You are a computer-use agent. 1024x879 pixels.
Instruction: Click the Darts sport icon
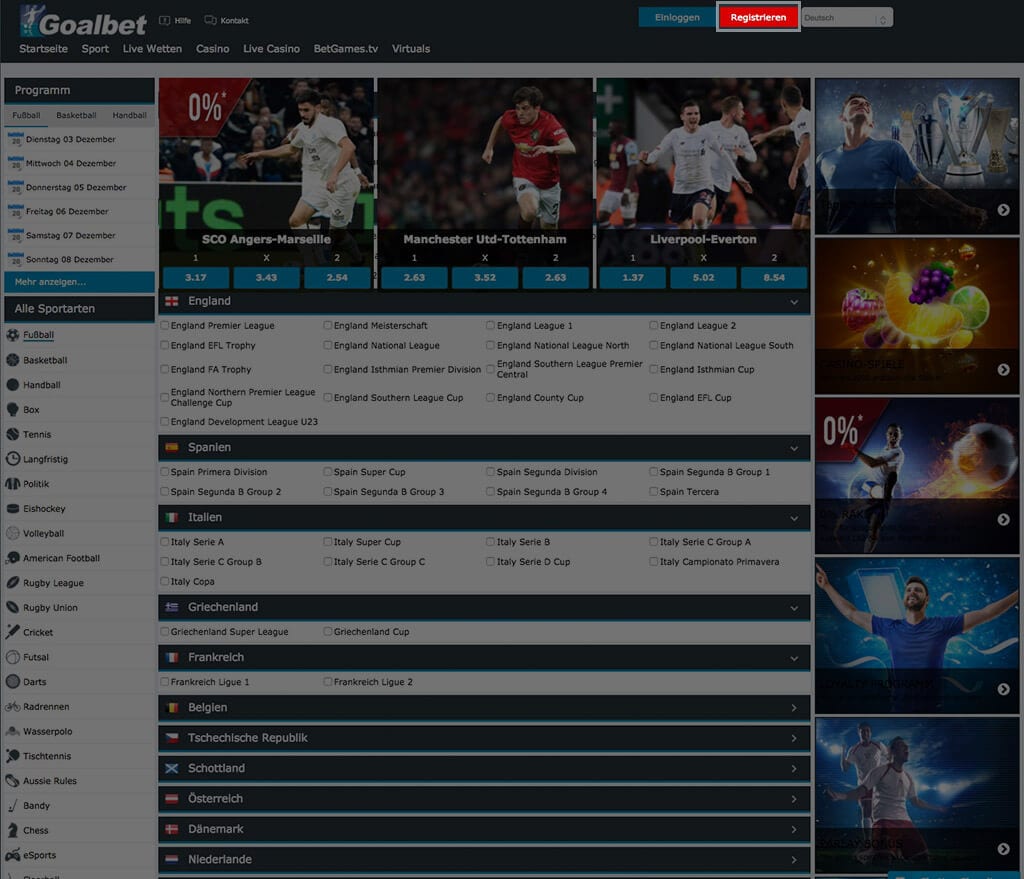pyautogui.click(x=14, y=681)
